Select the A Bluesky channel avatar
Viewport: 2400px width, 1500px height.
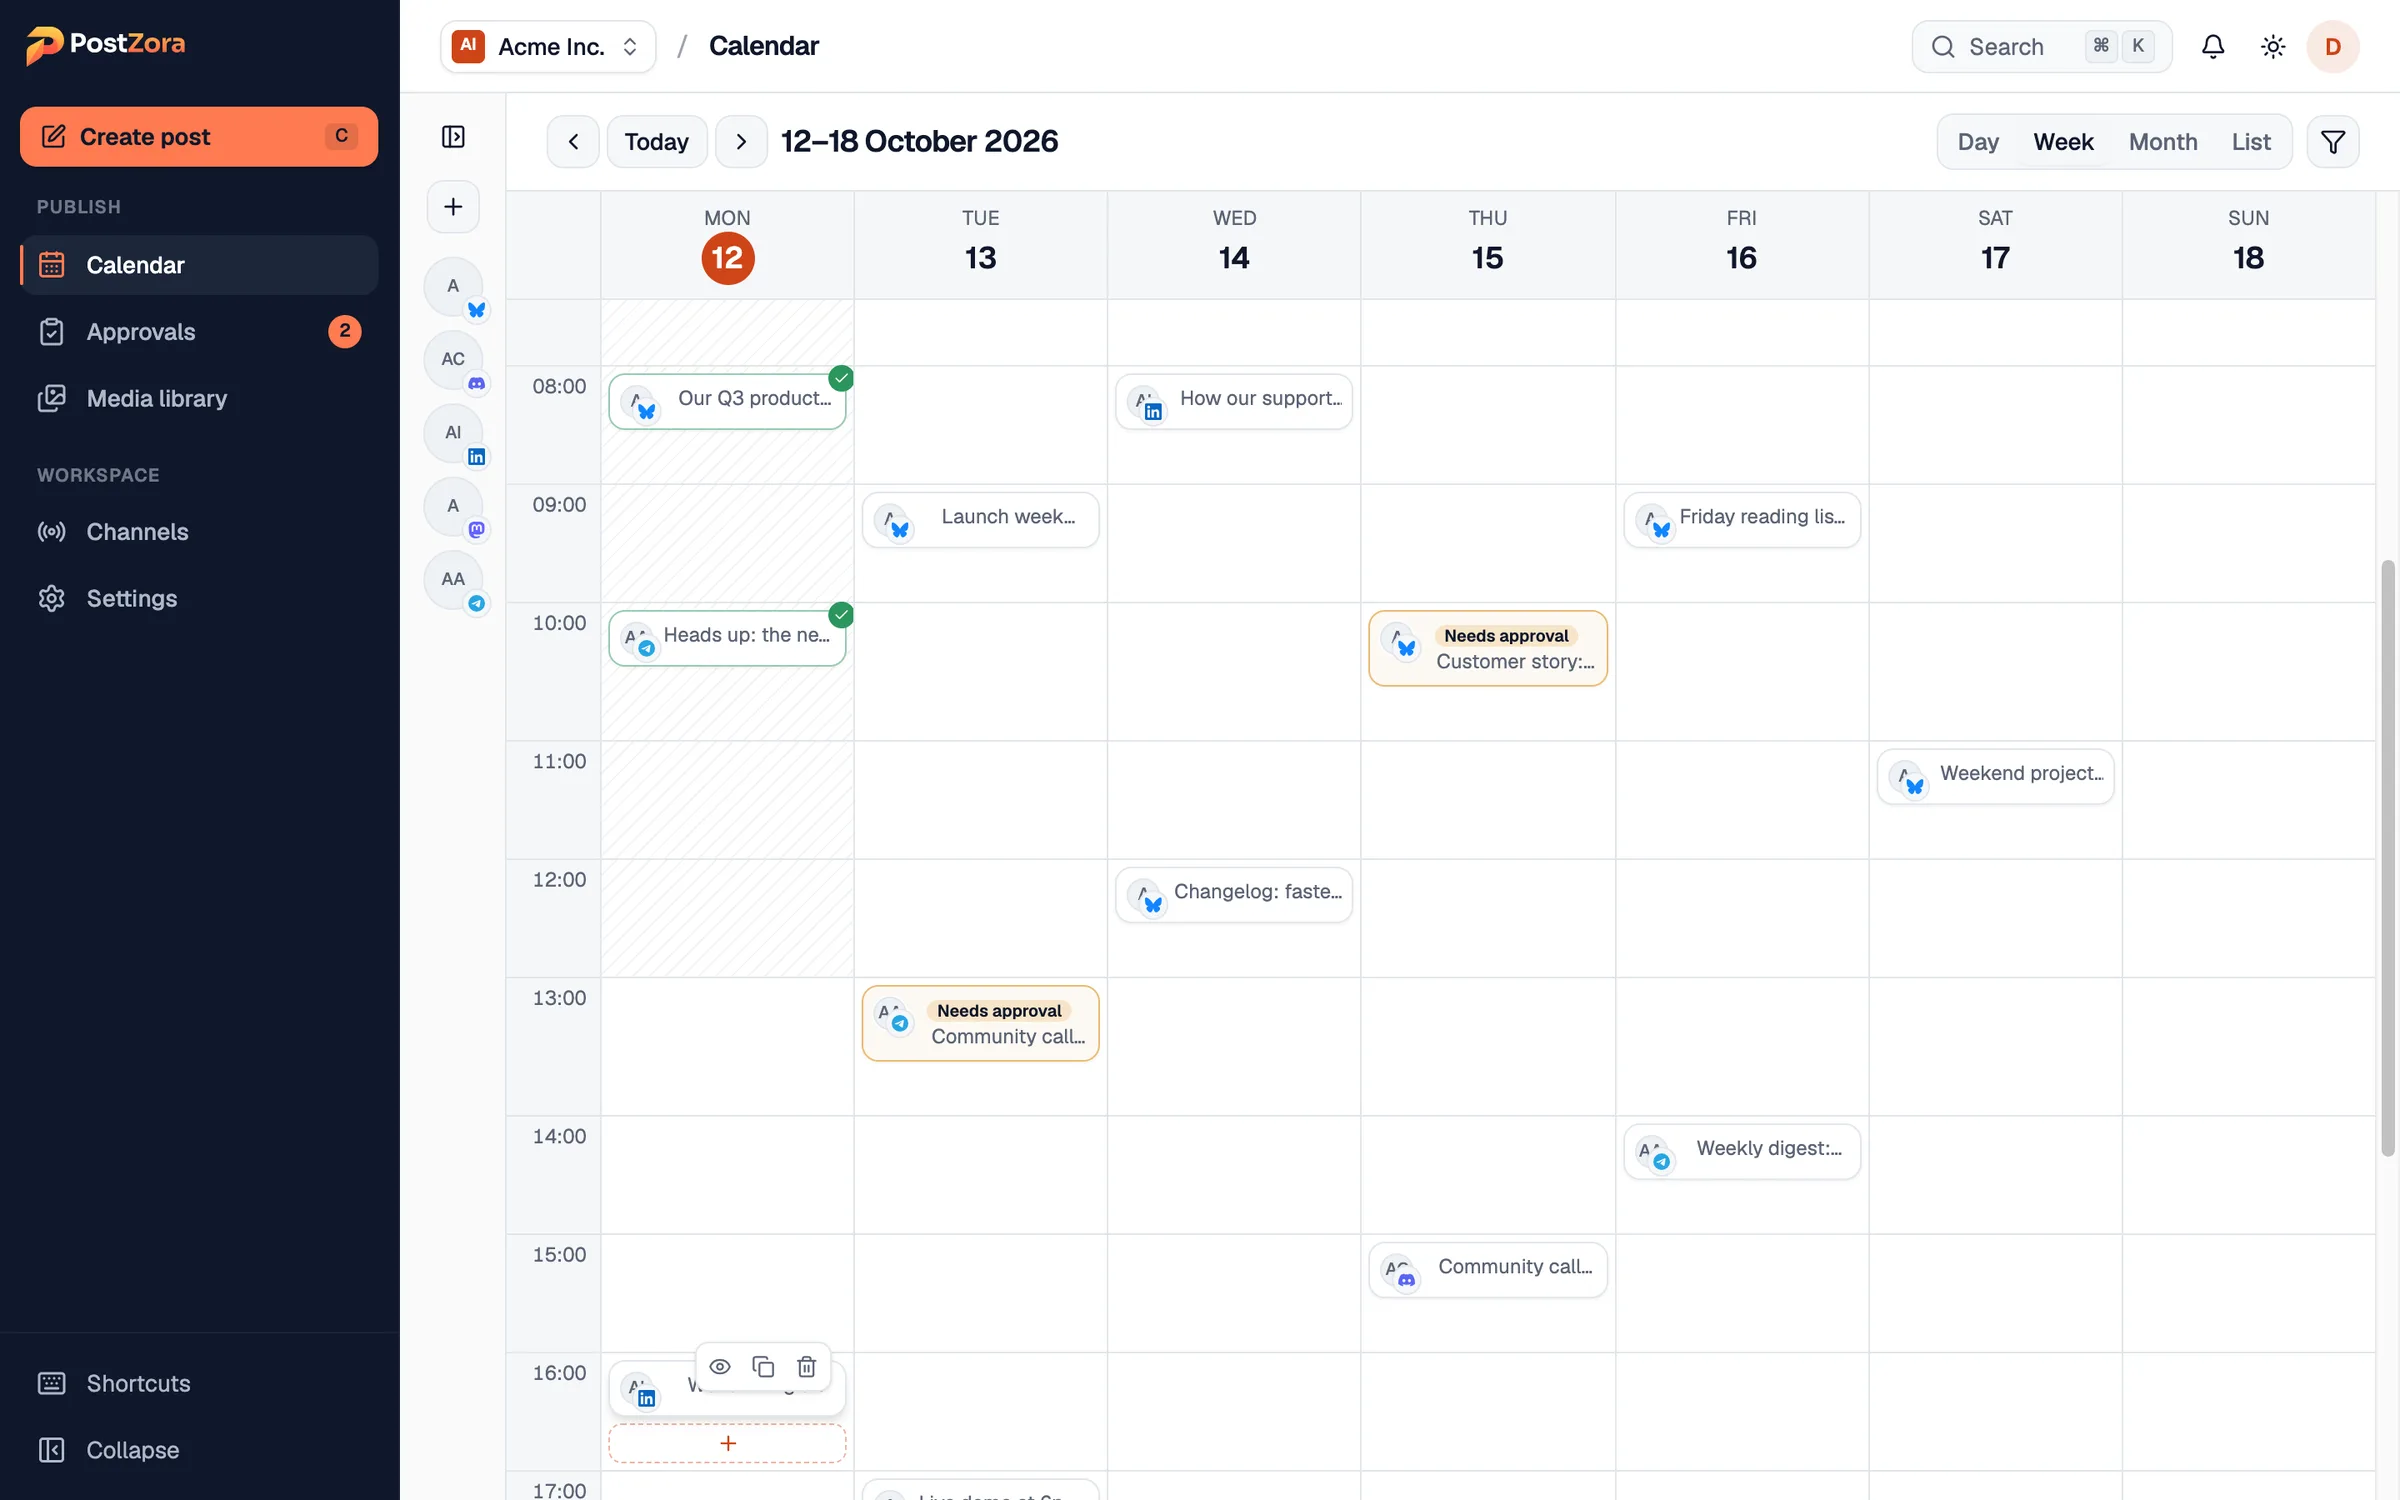click(x=453, y=286)
